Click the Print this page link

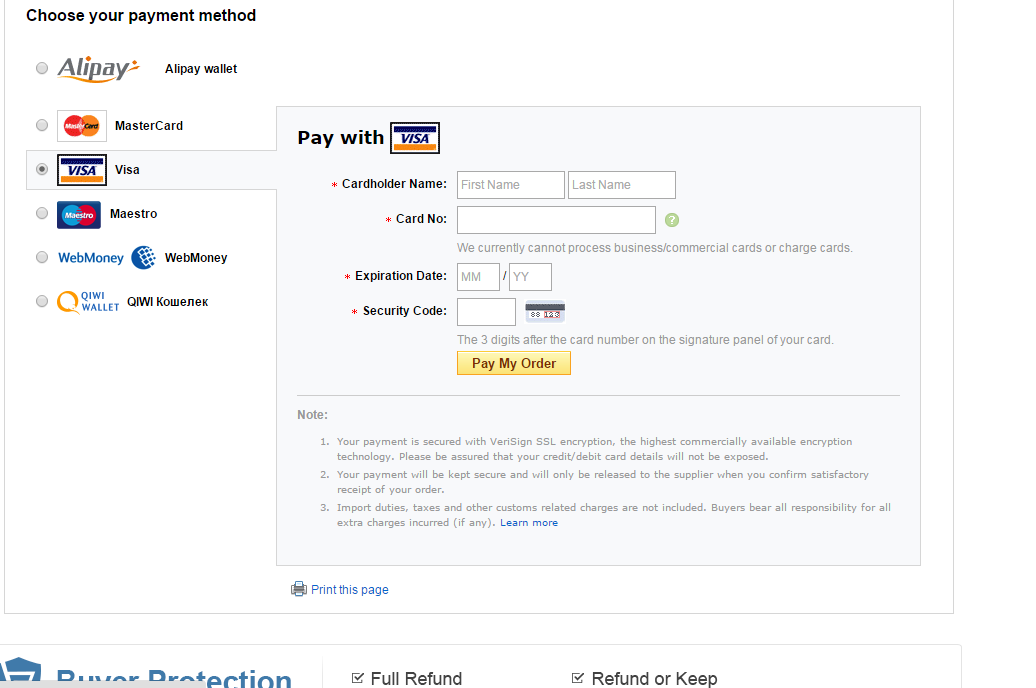pos(350,590)
